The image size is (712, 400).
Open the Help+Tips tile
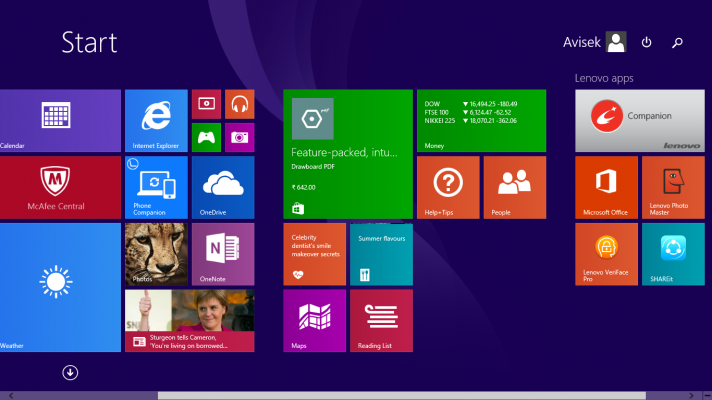448,188
